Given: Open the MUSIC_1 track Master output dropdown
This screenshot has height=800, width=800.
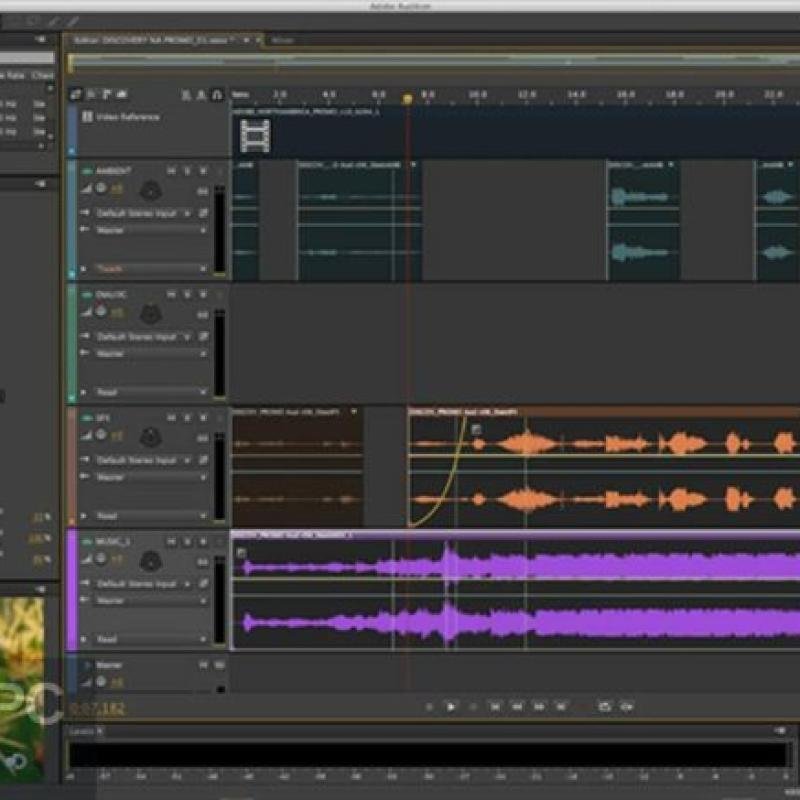Looking at the screenshot, I should [152, 601].
